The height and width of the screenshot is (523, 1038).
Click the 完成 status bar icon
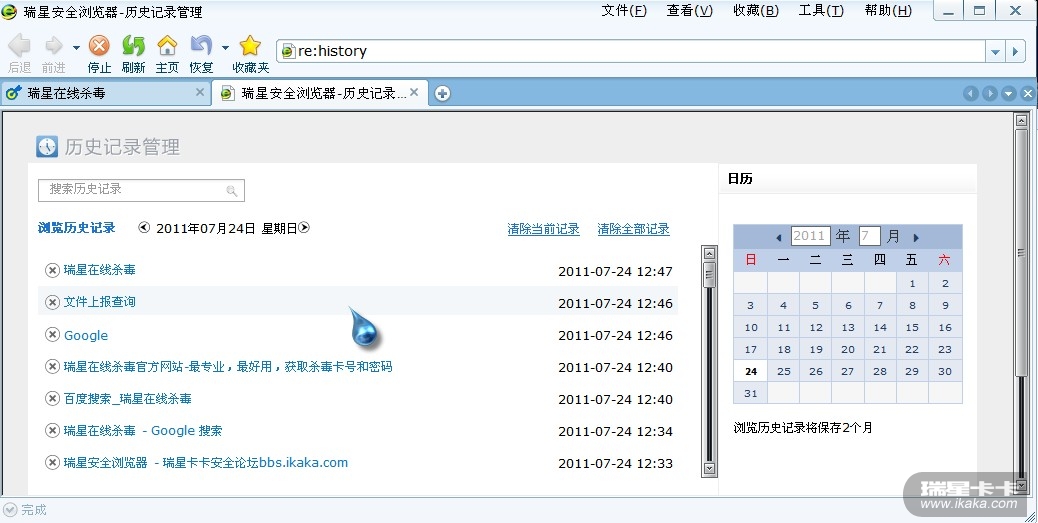pos(9,509)
